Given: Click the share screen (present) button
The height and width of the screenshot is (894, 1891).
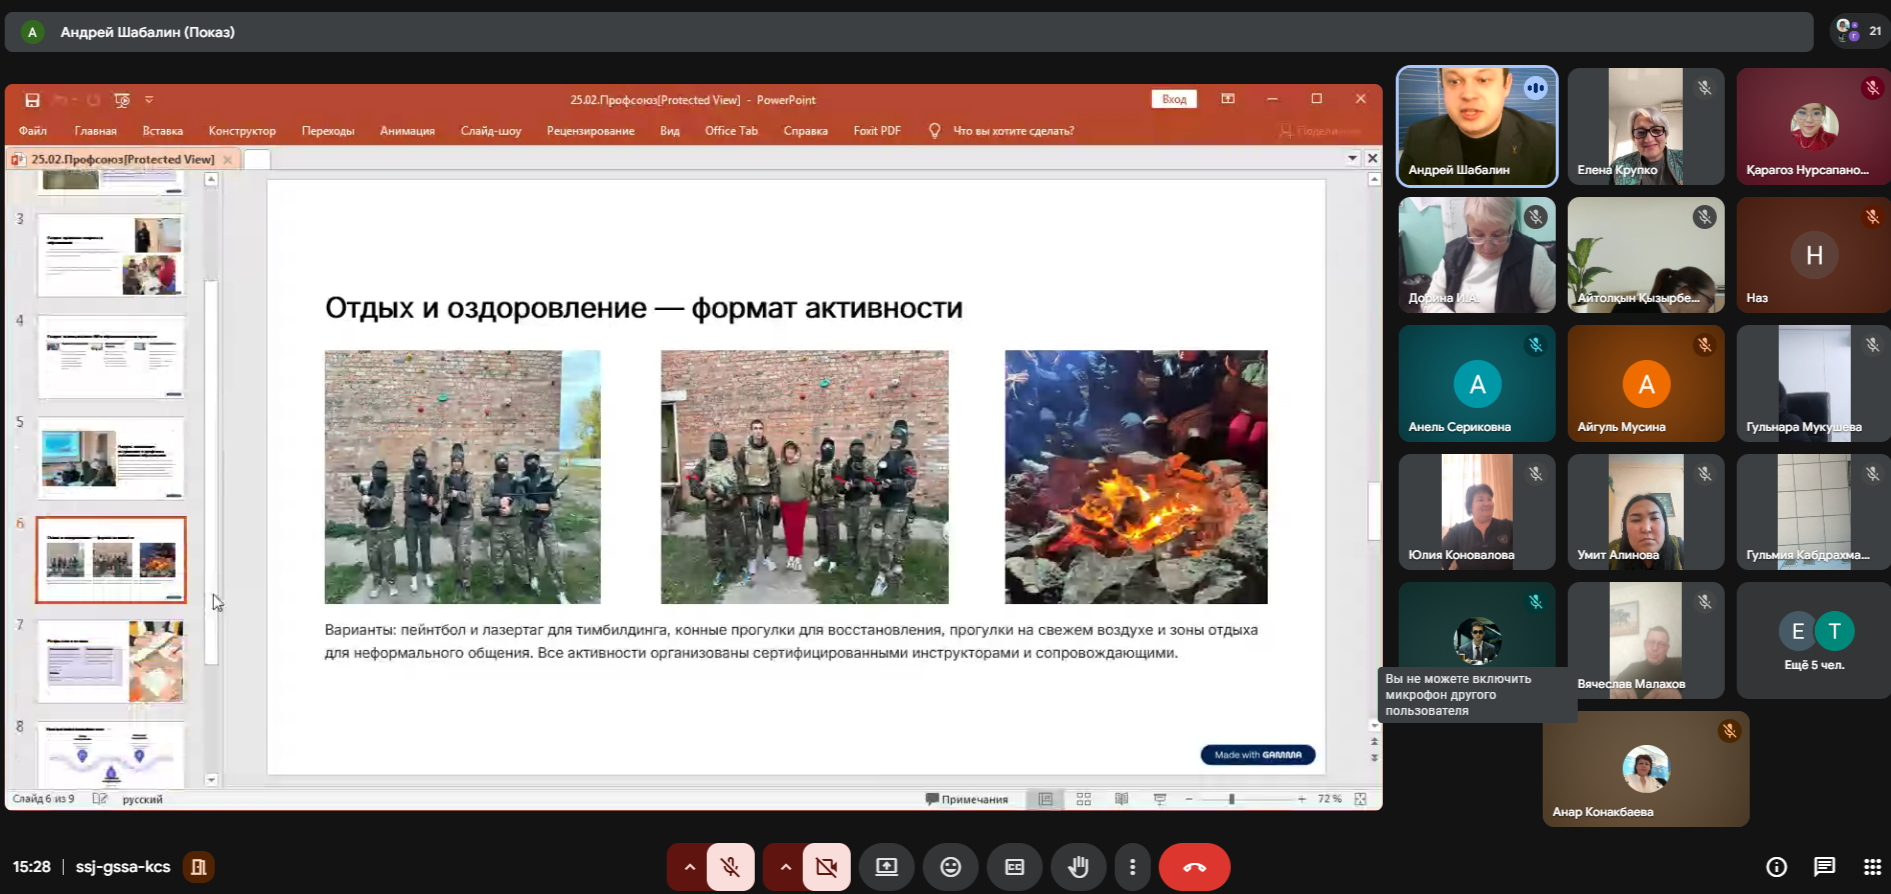Looking at the screenshot, I should [x=886, y=867].
